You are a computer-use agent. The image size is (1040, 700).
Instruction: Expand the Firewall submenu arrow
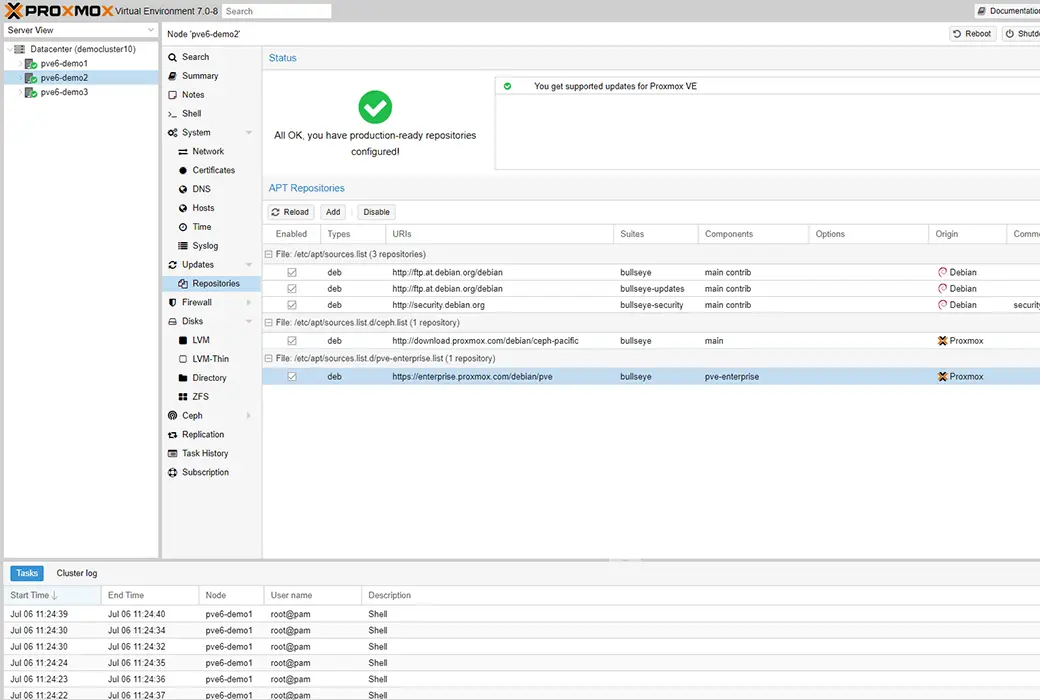tap(249, 303)
